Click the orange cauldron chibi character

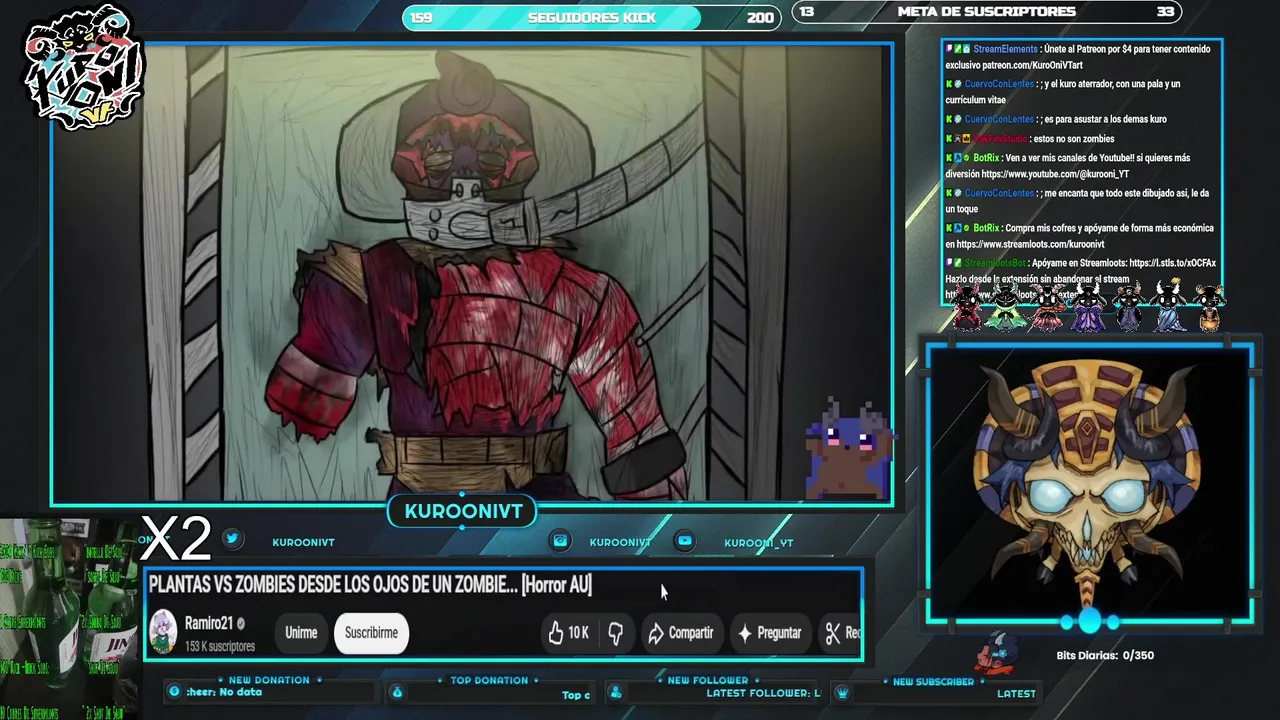1209,308
